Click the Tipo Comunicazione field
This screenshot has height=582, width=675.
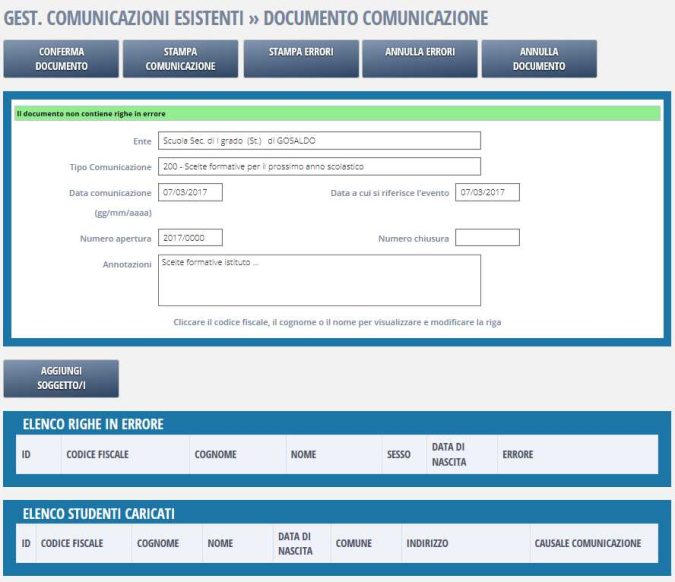point(319,166)
